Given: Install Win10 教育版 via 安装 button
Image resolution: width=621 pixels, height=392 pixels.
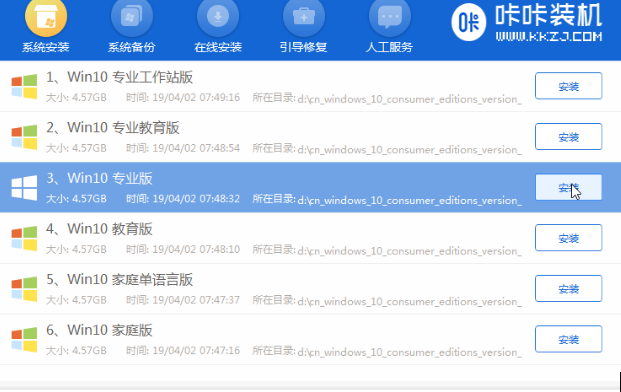Looking at the screenshot, I should [568, 238].
